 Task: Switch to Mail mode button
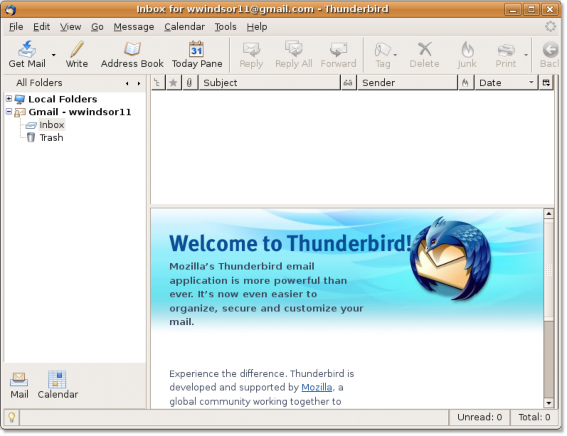pos(19,385)
